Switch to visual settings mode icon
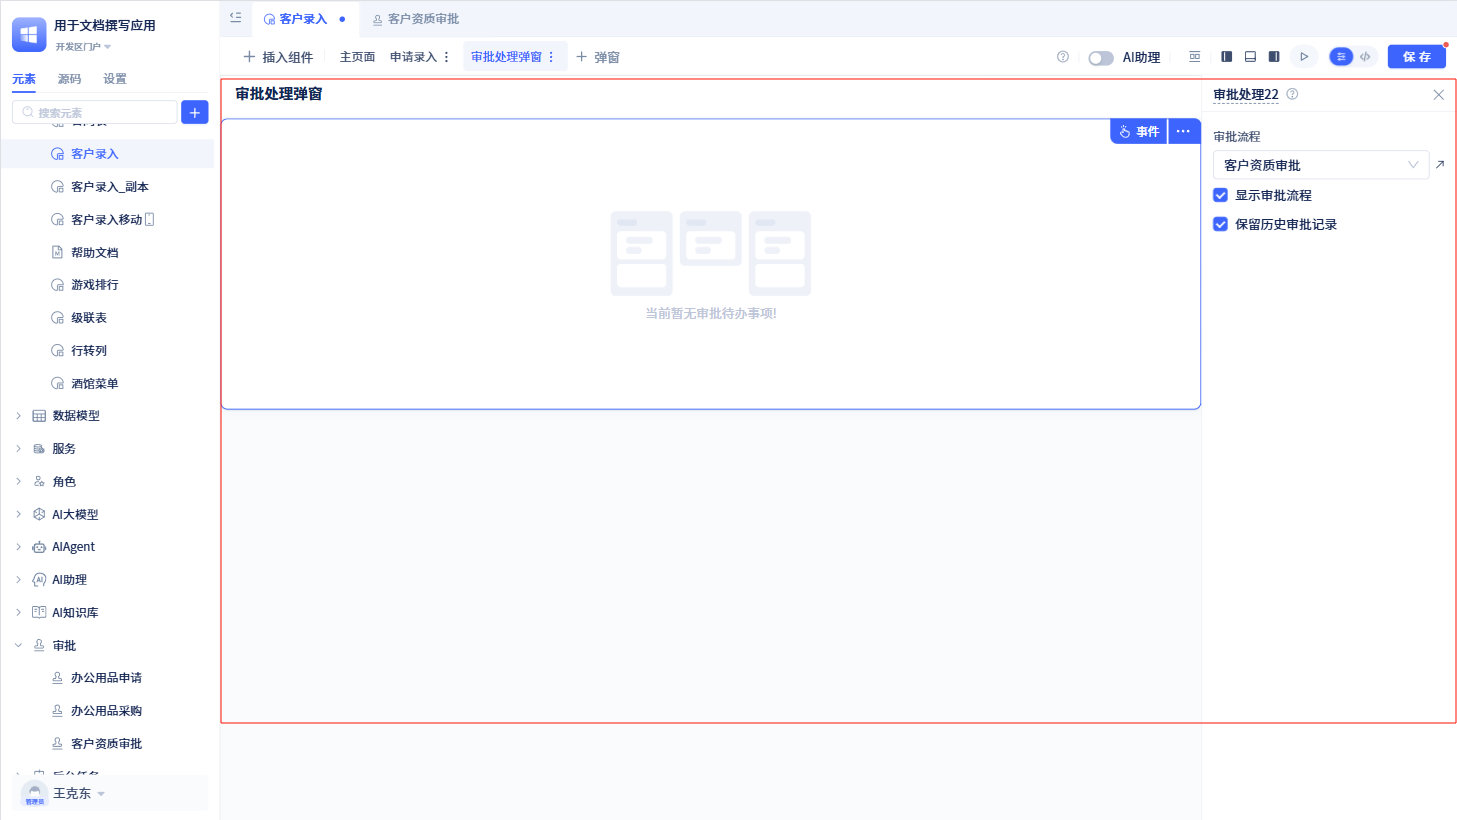The height and width of the screenshot is (820, 1457). [1341, 57]
